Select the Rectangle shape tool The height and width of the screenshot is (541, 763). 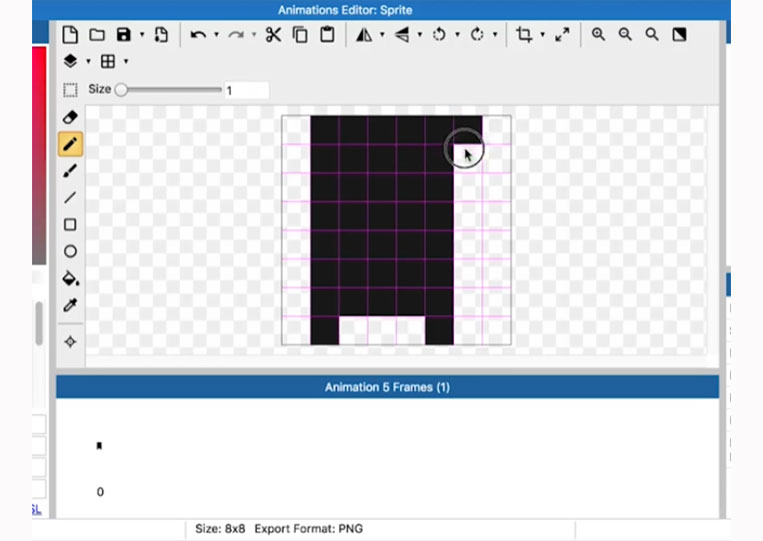click(71, 224)
